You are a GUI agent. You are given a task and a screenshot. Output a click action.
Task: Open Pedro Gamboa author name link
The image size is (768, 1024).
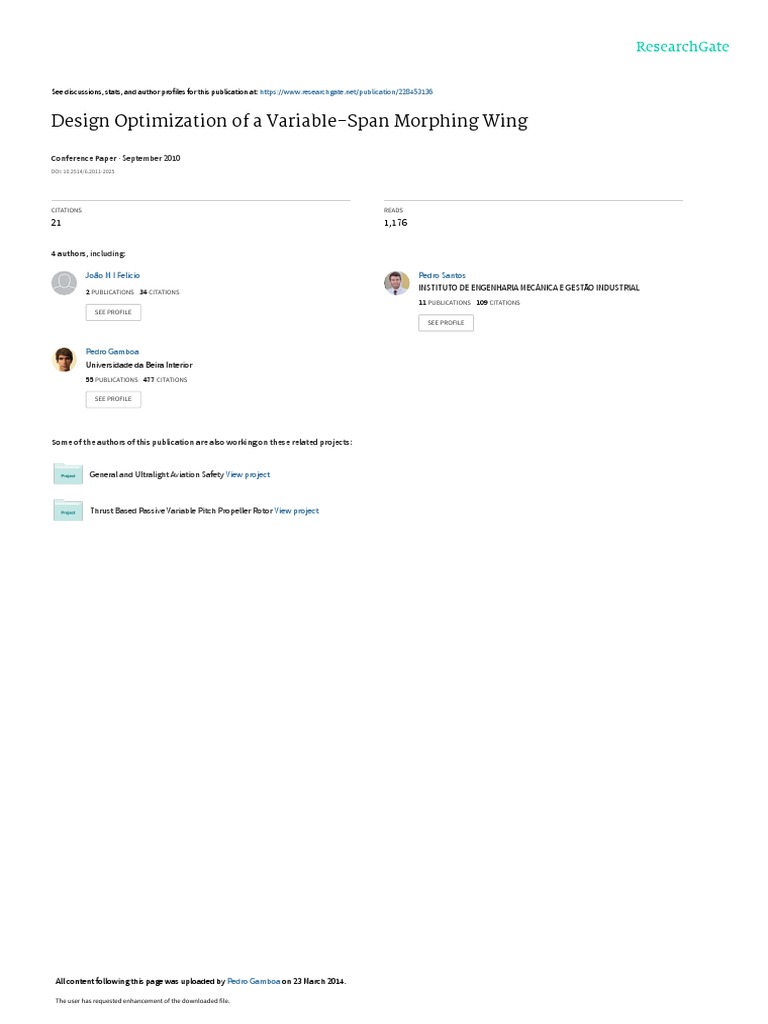tap(112, 351)
